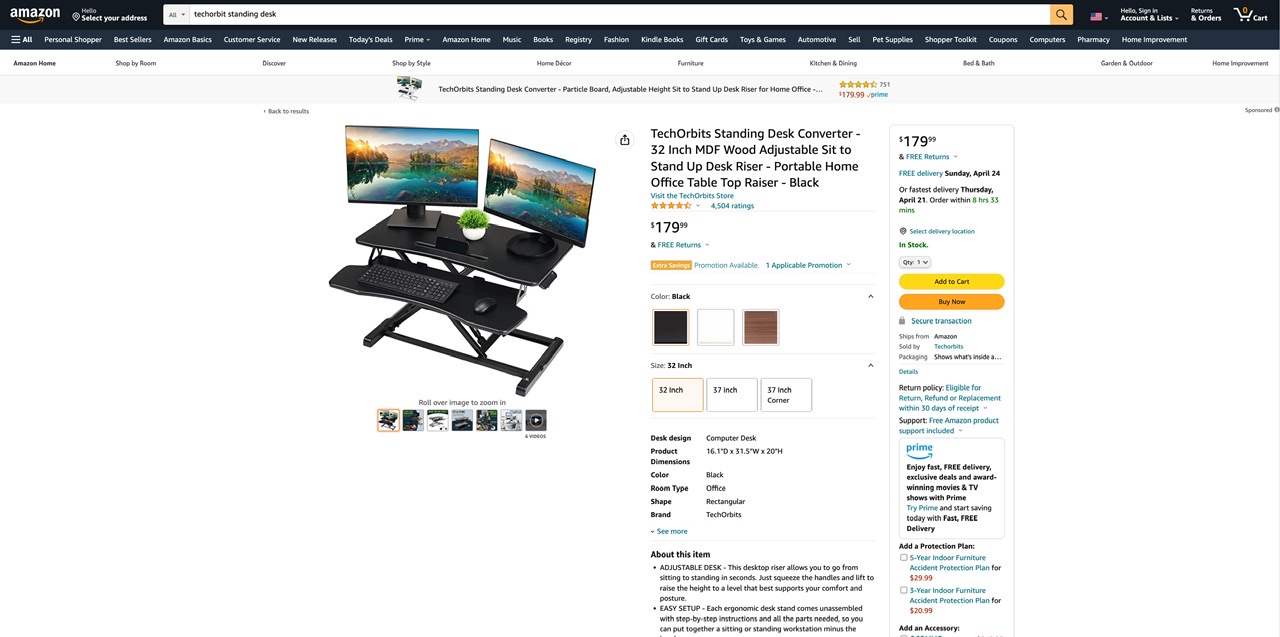Click the yellow Add to Cart button
This screenshot has height=637, width=1280.
coord(951,282)
